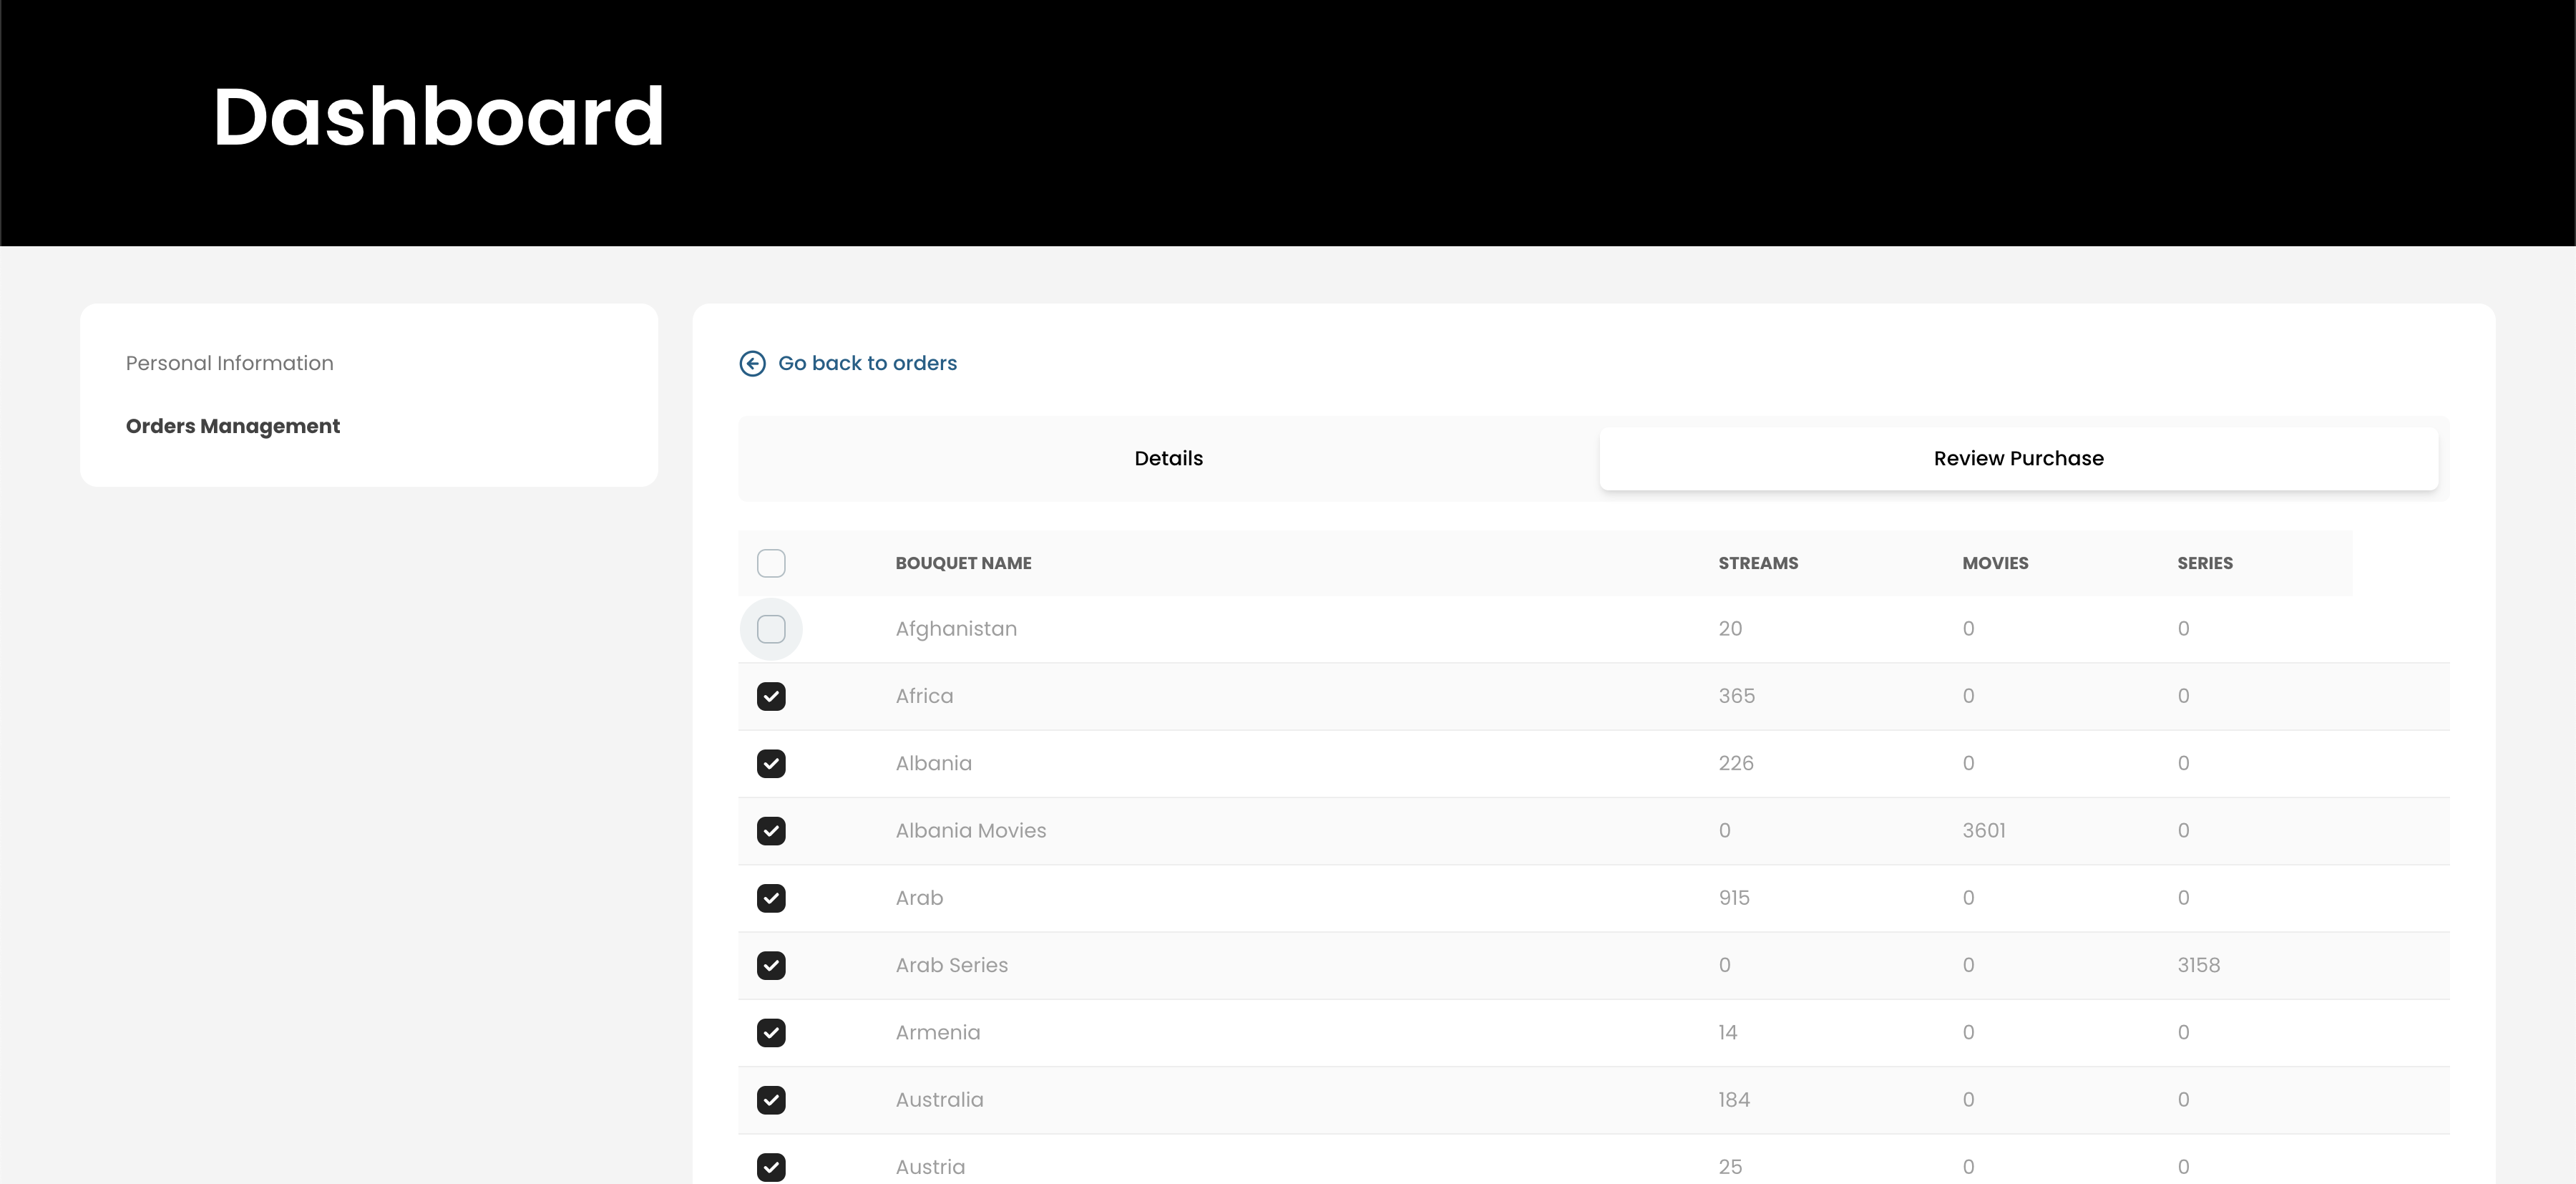The height and width of the screenshot is (1184, 2576).
Task: Deselect the Australia bouquet checkbox
Action: 771,1100
